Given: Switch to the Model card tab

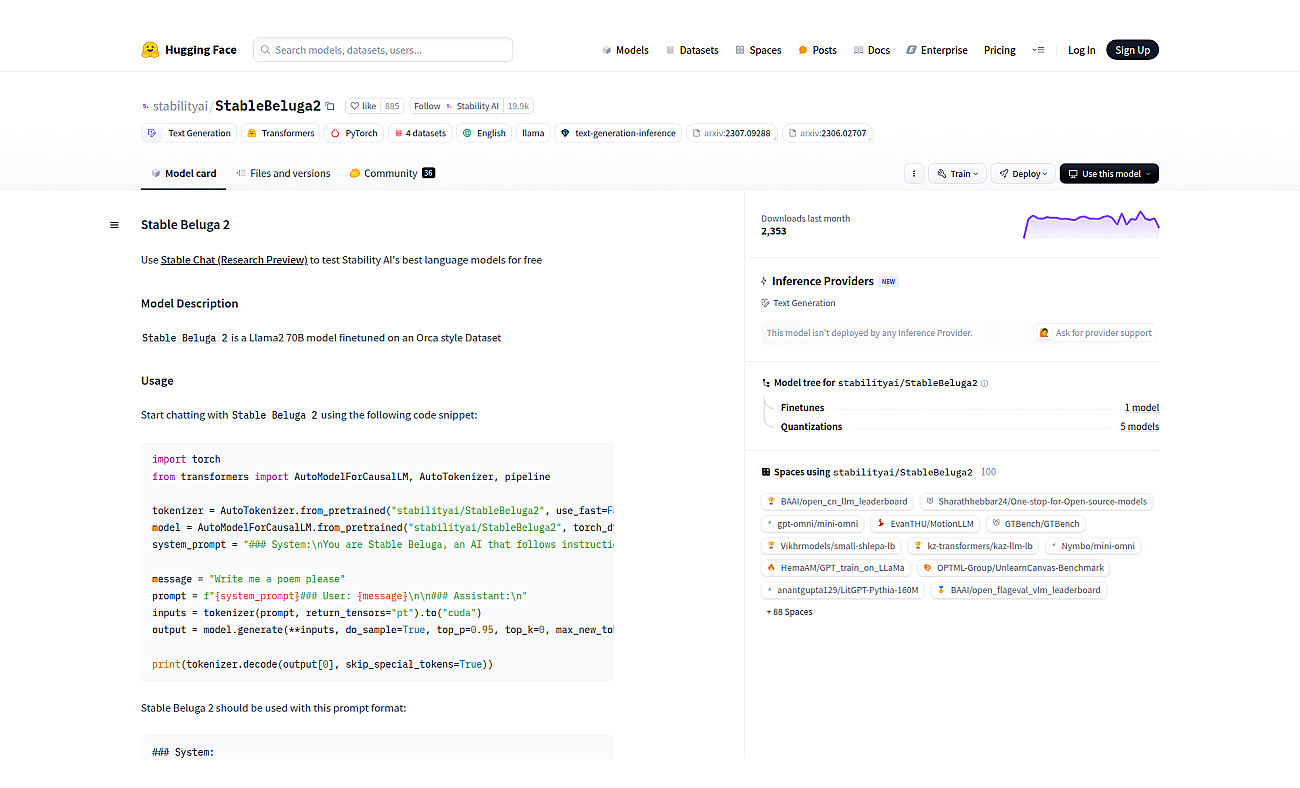Looking at the screenshot, I should tap(183, 173).
